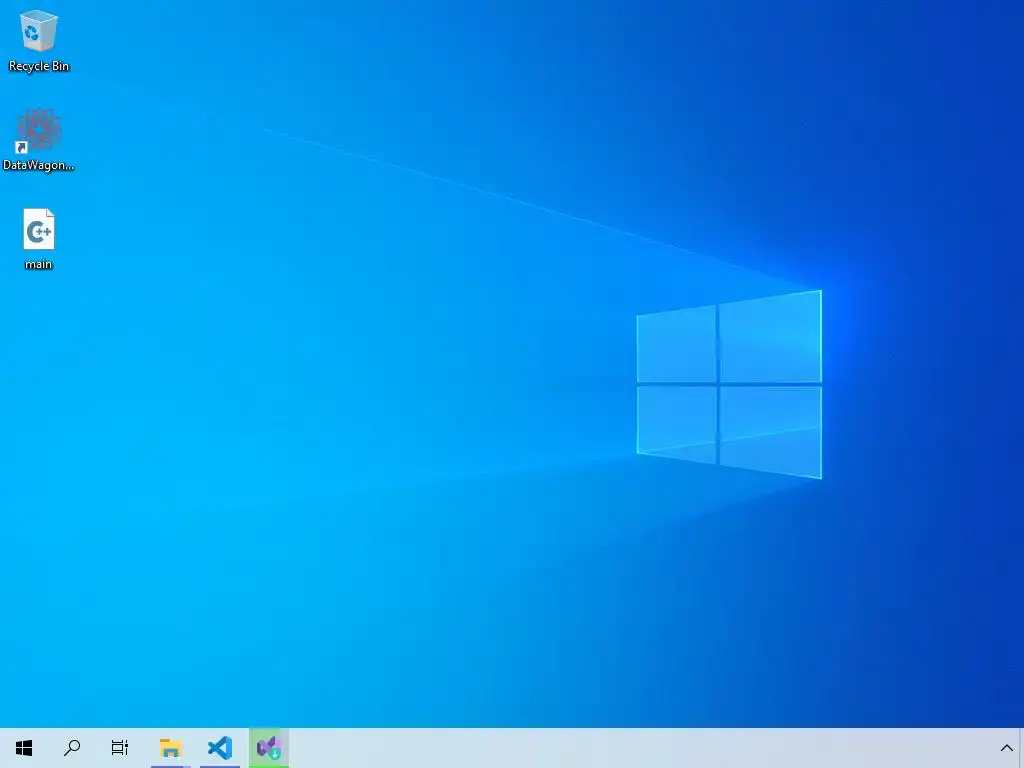Open taskbar Search magnifier
Screen dimensions: 1024x768
pos(72,748)
